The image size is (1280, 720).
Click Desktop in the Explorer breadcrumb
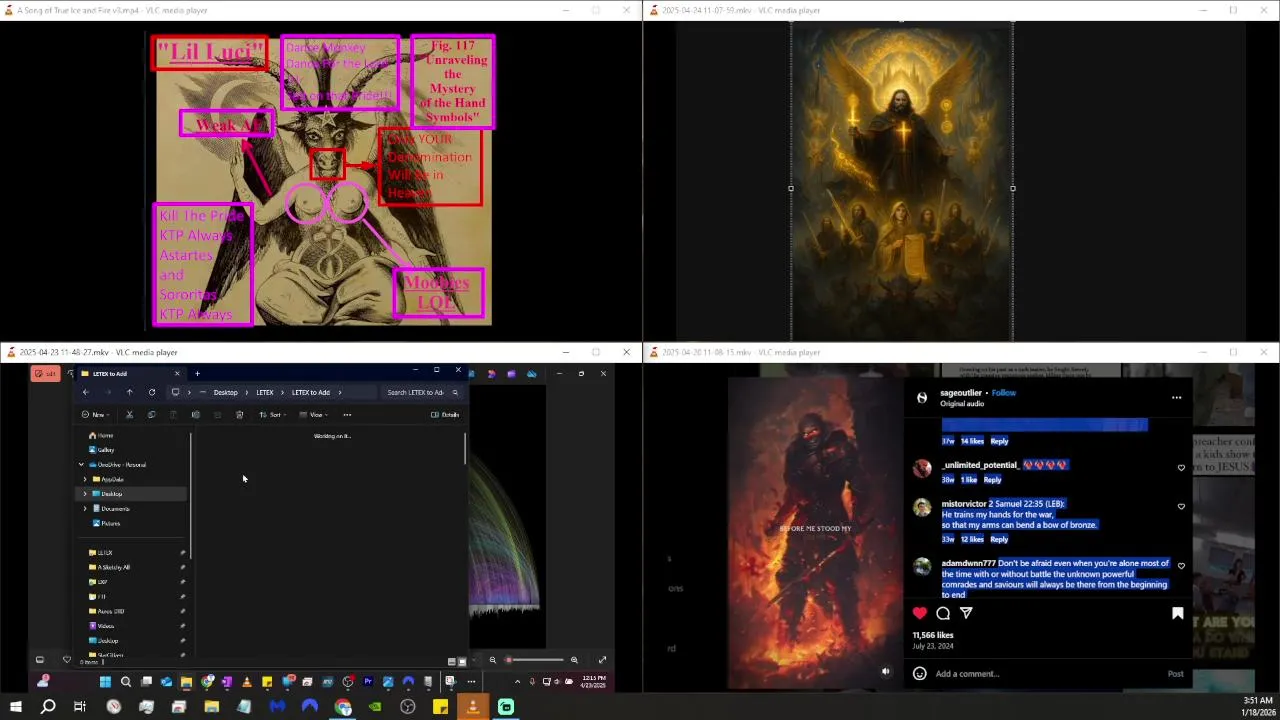coord(225,392)
